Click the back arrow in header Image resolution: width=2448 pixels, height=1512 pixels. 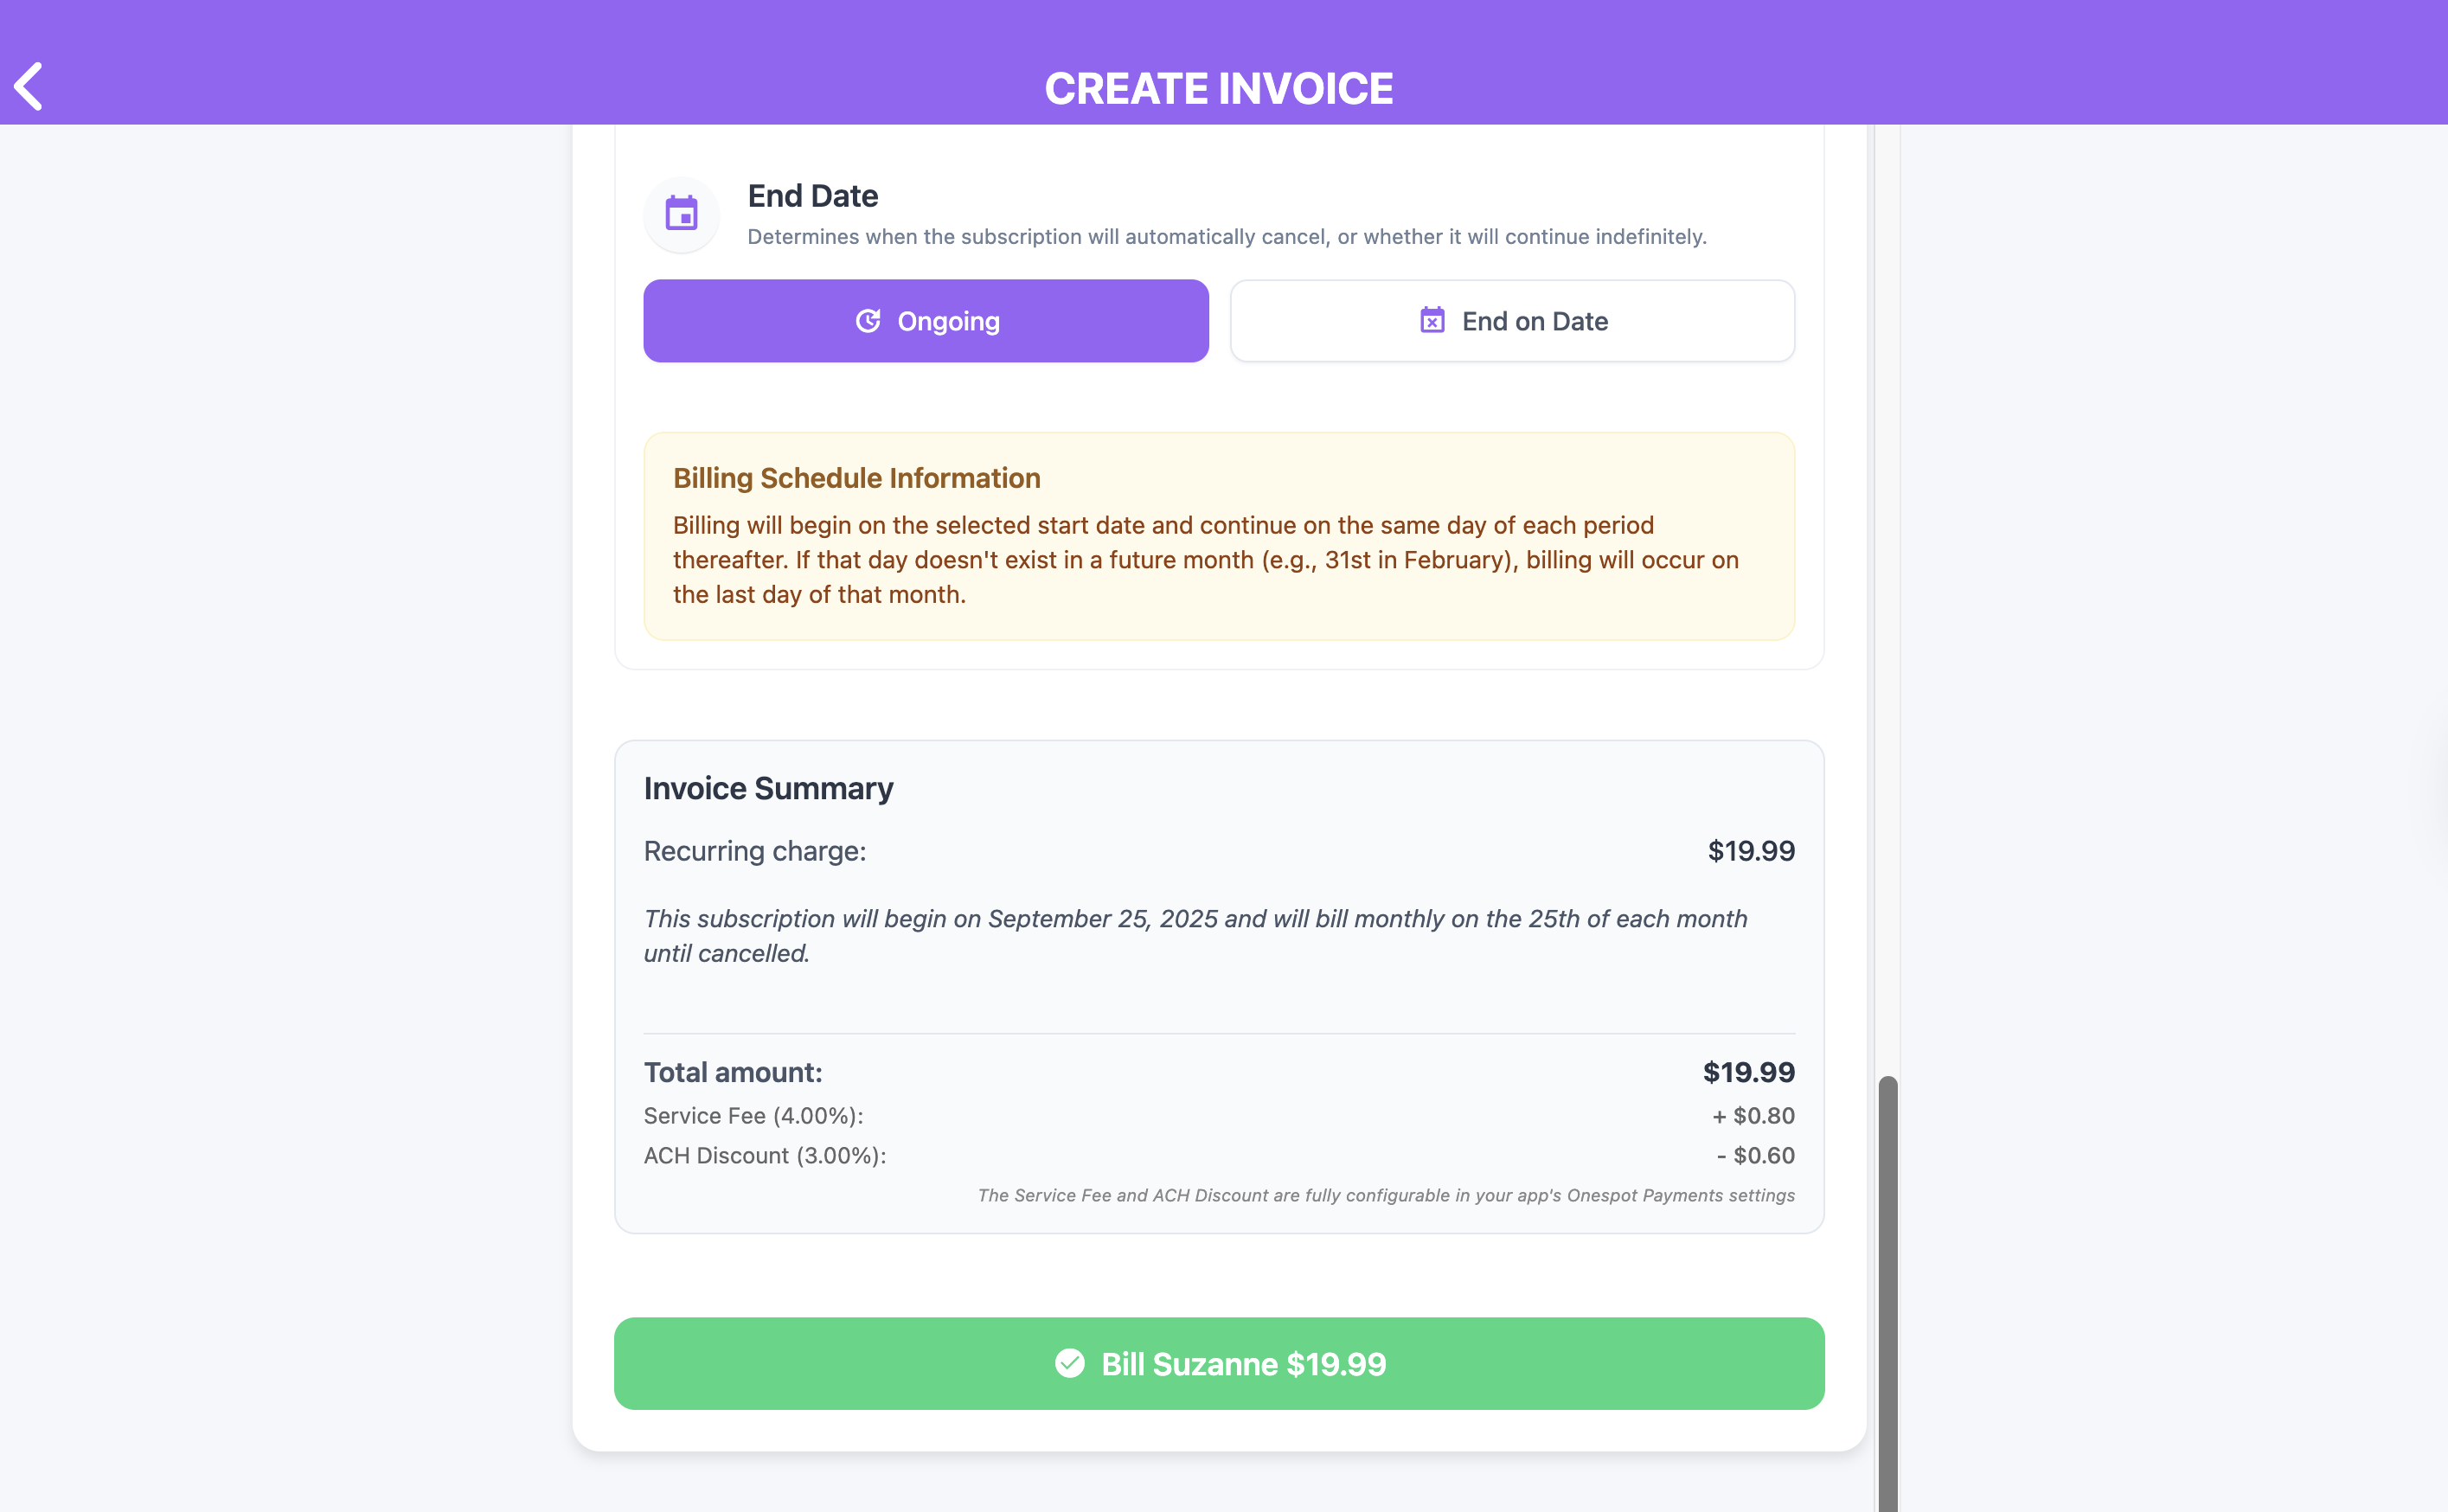30,87
